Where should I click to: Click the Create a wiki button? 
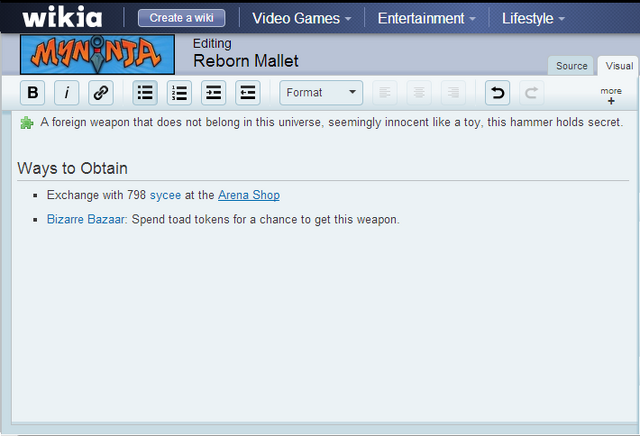pos(182,18)
